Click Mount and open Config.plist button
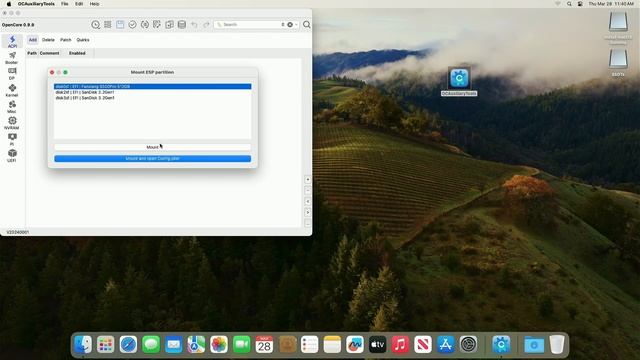The width and height of the screenshot is (640, 360). pos(153,158)
